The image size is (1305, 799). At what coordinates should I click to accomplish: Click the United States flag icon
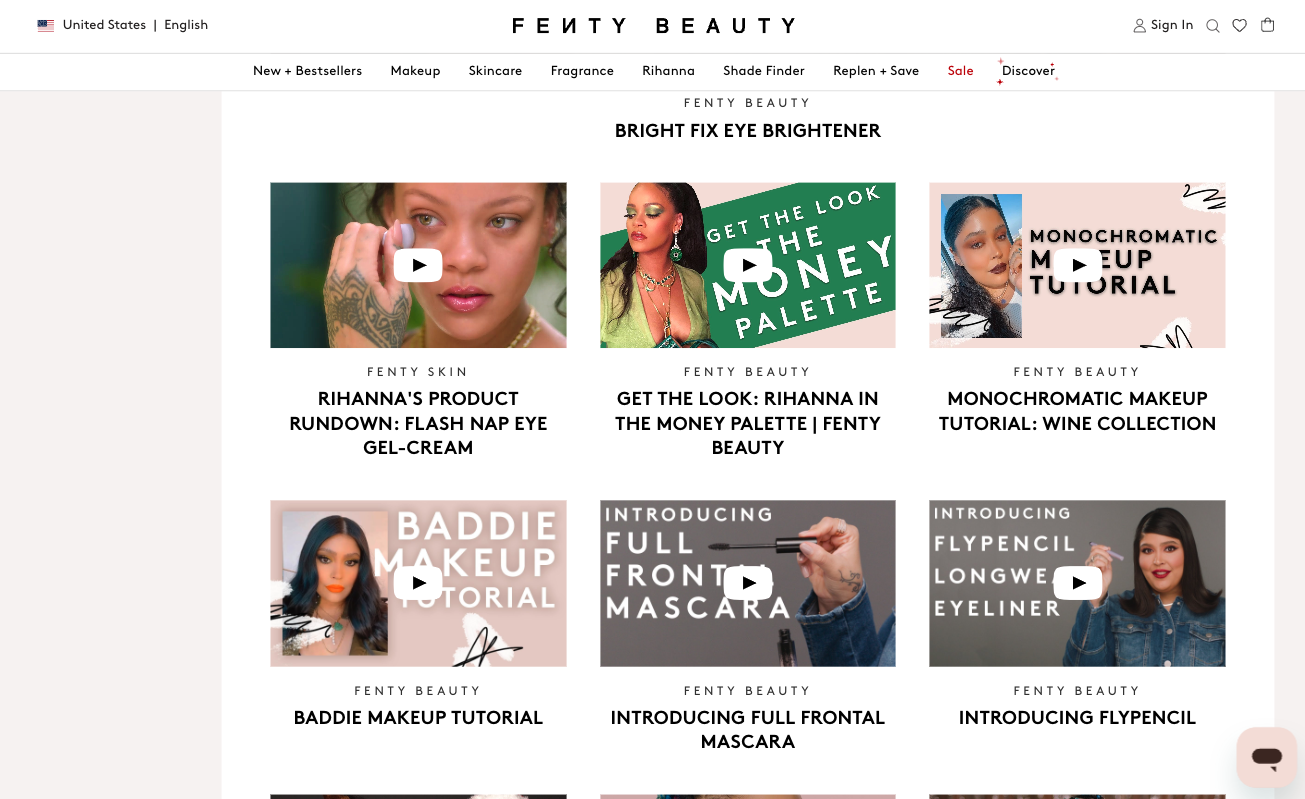[x=46, y=26]
